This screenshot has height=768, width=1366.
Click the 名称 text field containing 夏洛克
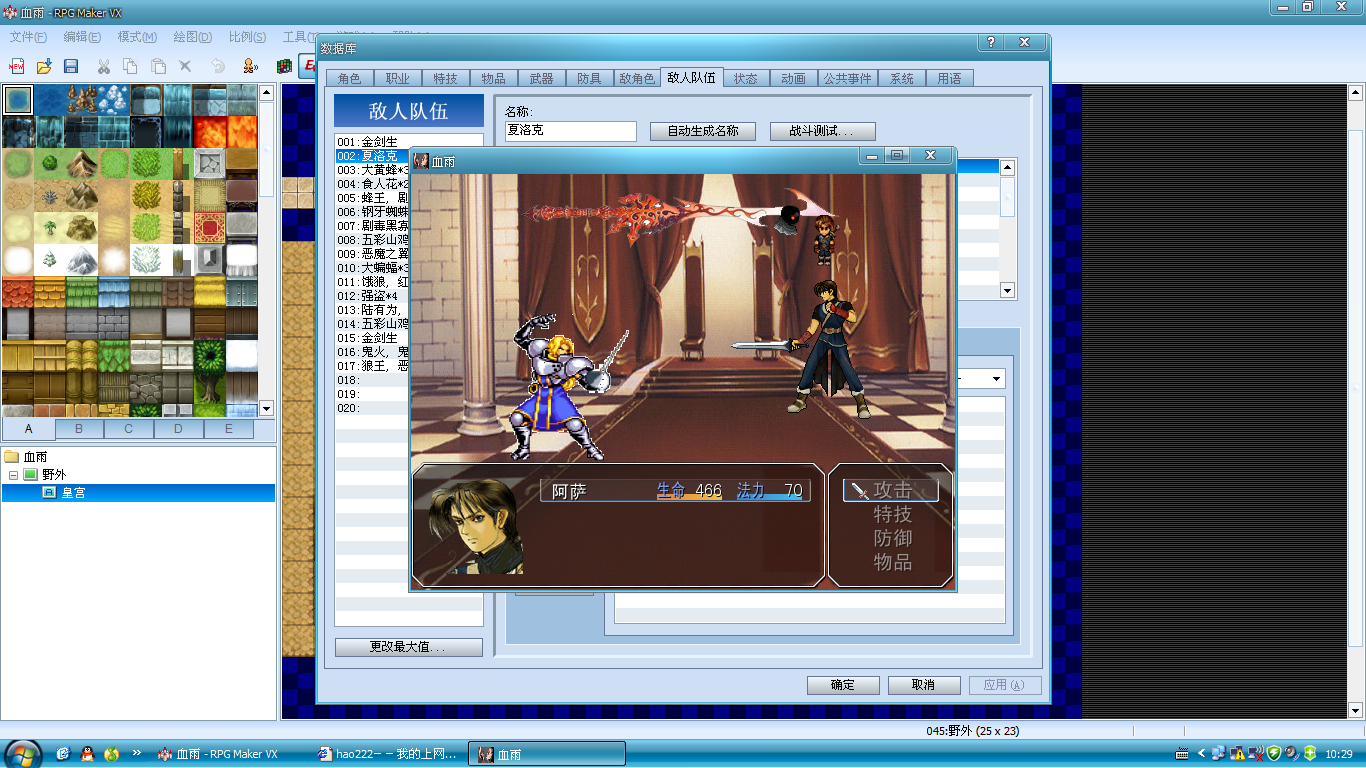(x=570, y=131)
